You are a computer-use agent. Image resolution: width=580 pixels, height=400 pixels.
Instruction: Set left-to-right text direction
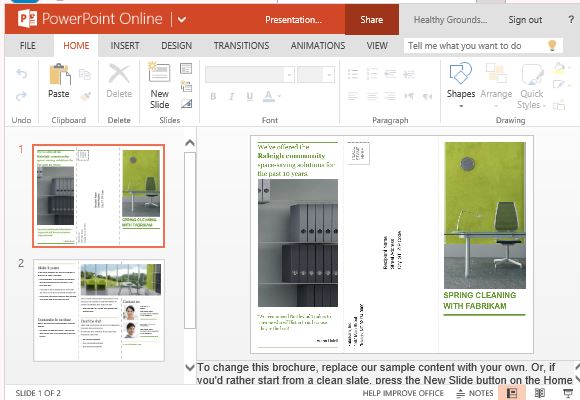point(409,97)
